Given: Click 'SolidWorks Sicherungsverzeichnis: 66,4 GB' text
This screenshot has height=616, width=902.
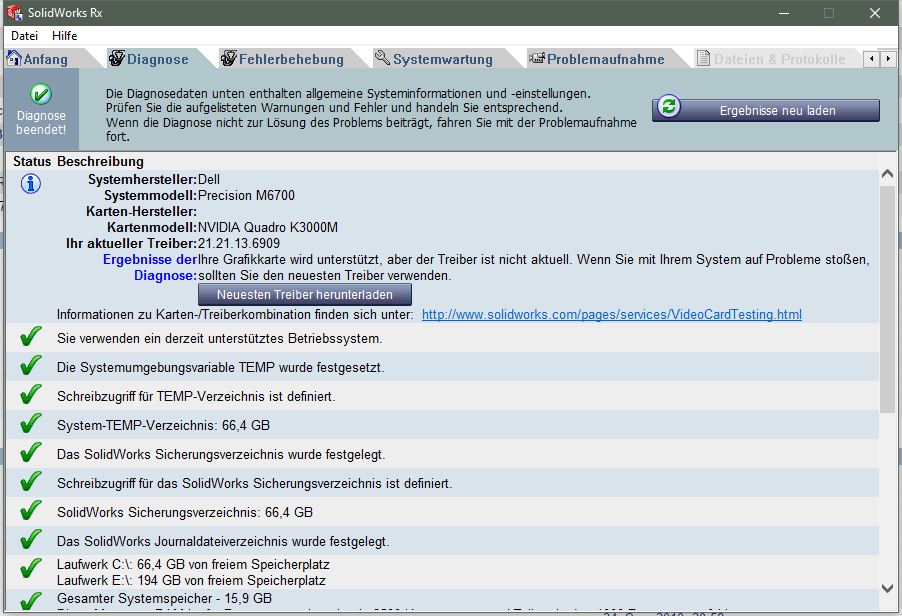Looking at the screenshot, I should click(185, 512).
